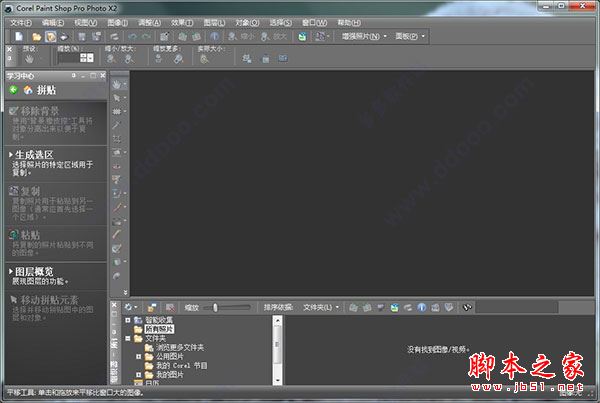600x403 pixels.
Task: Click the zoom-out magnifier under 缩小/放大
Action: click(111, 59)
